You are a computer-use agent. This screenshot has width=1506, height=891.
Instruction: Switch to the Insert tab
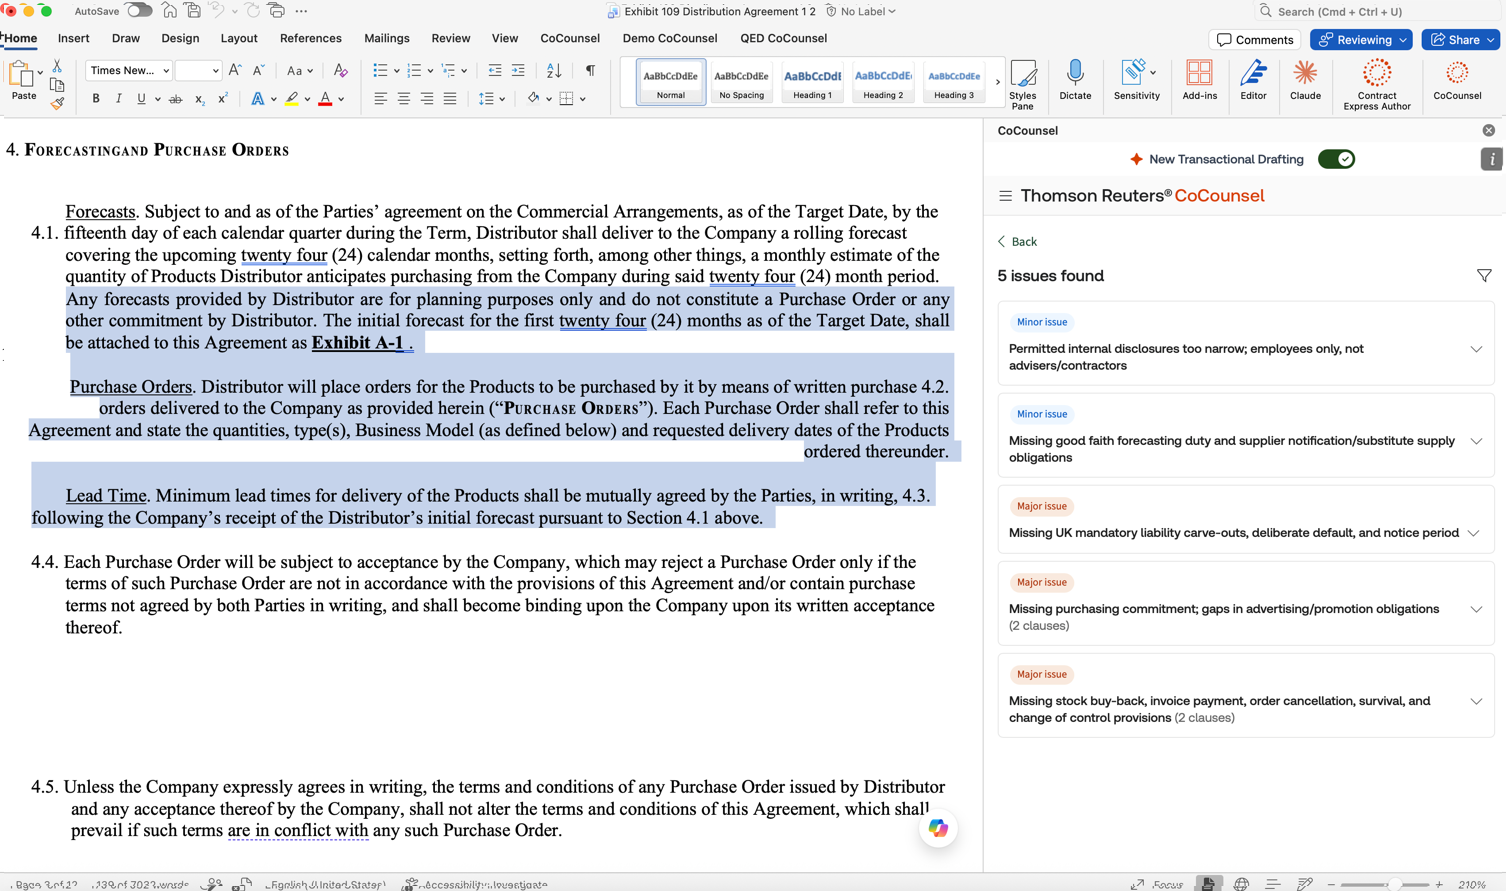(x=74, y=38)
